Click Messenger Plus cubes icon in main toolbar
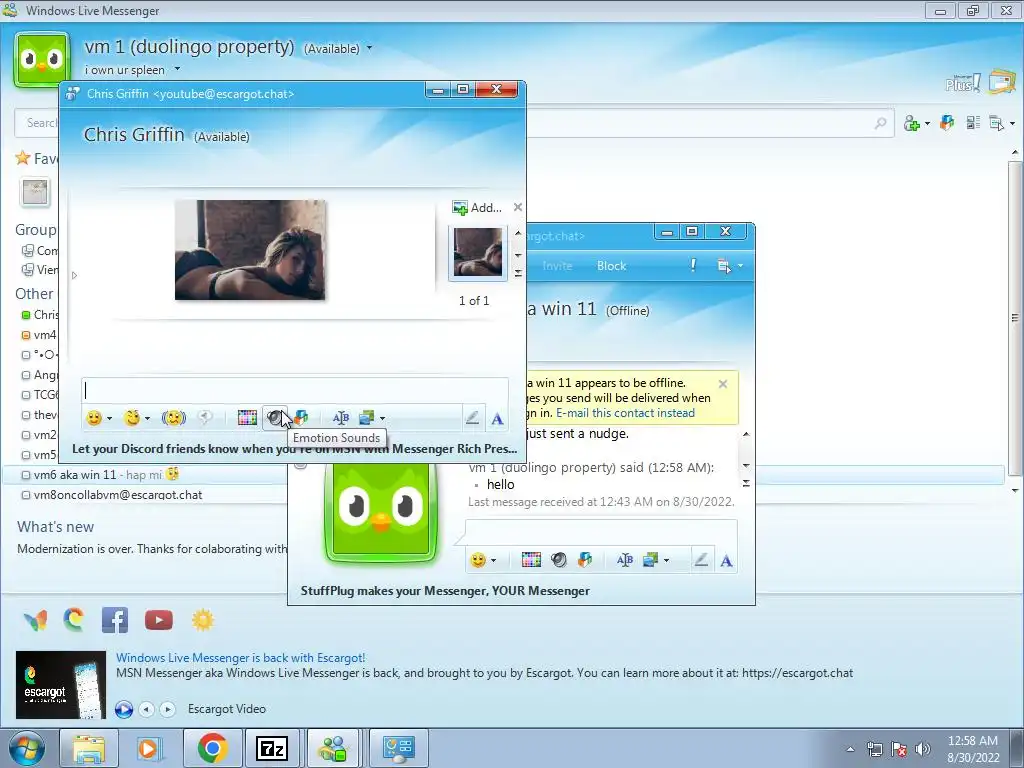The width and height of the screenshot is (1024, 768). click(947, 122)
